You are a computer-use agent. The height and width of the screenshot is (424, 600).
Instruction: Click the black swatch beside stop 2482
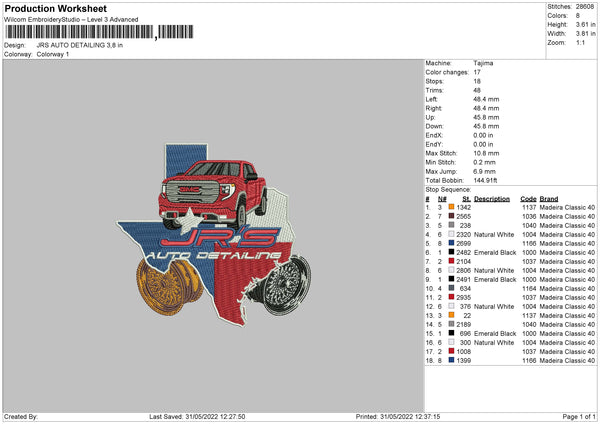pos(453,252)
